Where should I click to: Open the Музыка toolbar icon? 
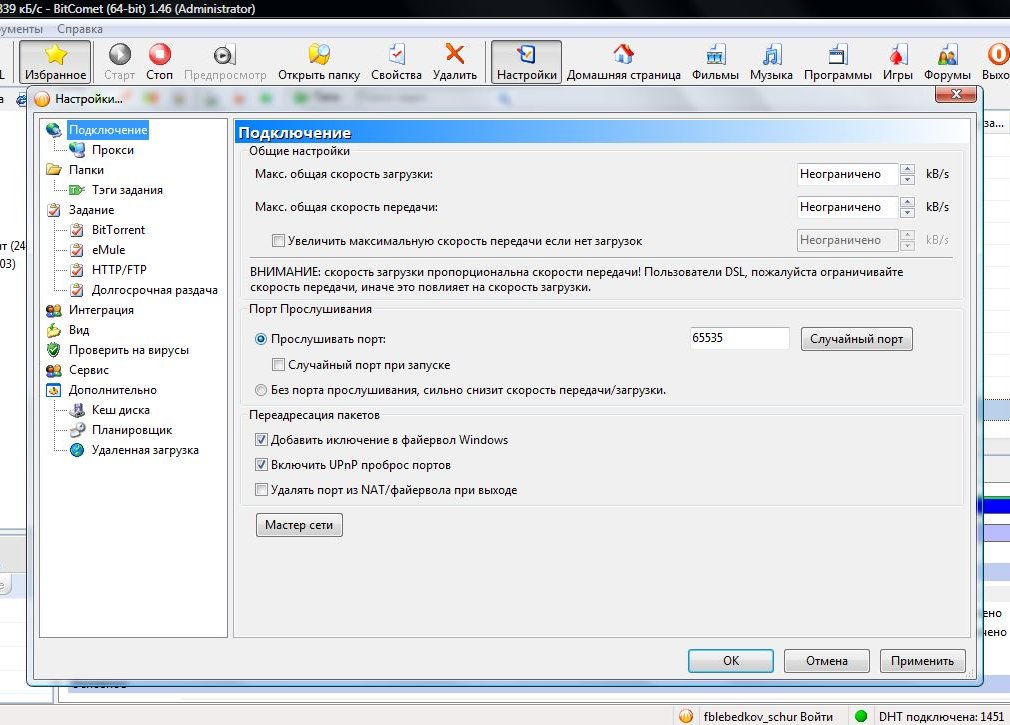[x=771, y=55]
